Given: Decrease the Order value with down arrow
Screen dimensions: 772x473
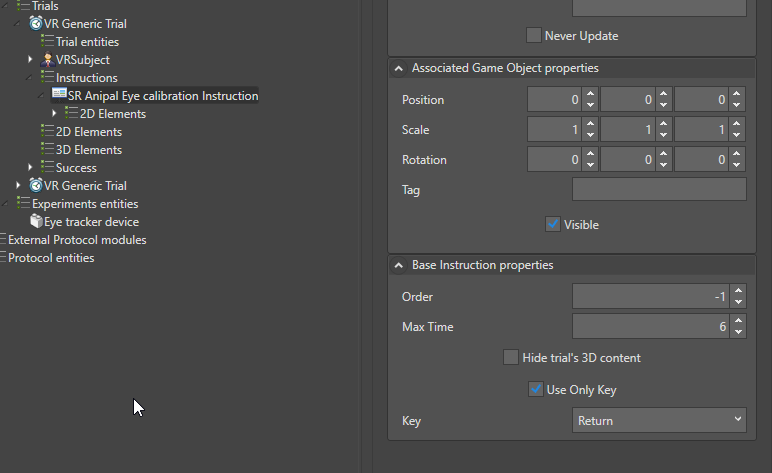Looking at the screenshot, I should coord(739,302).
